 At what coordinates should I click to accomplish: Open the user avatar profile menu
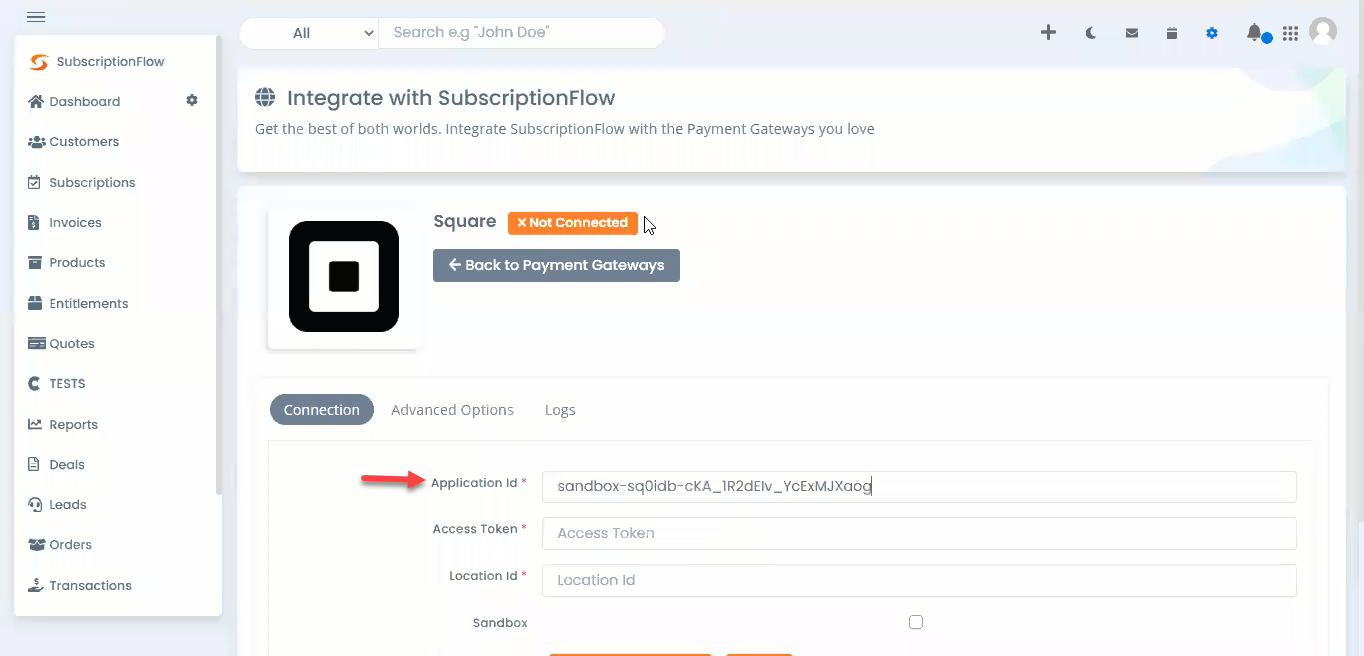tap(1323, 31)
